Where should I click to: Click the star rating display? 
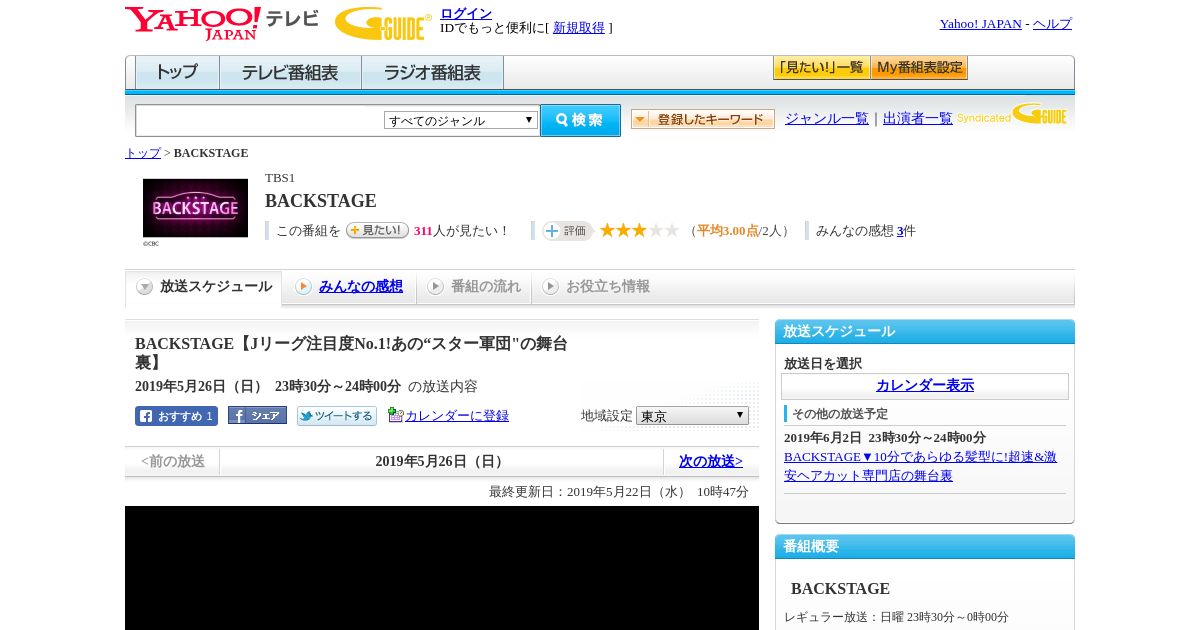(x=639, y=231)
